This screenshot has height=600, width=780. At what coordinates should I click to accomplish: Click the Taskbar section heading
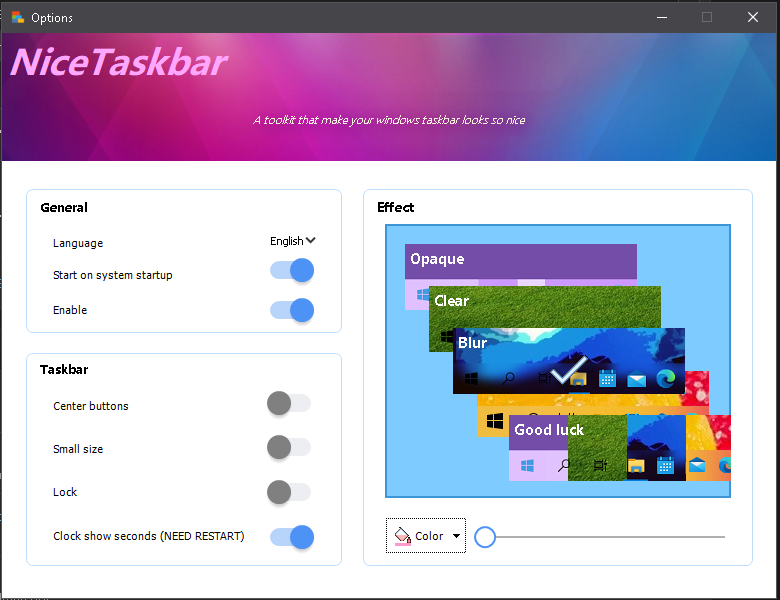(x=64, y=370)
